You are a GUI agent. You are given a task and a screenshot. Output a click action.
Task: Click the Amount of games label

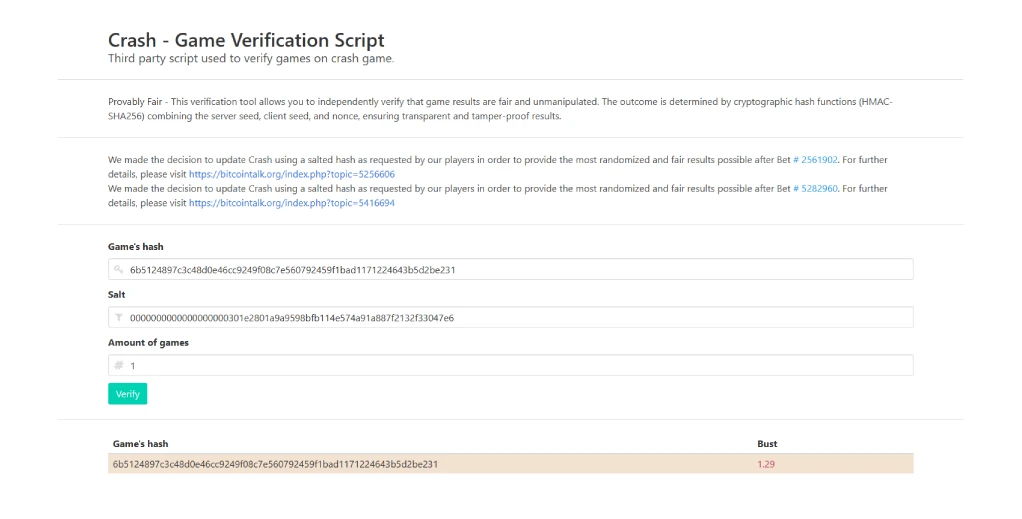[x=149, y=342]
